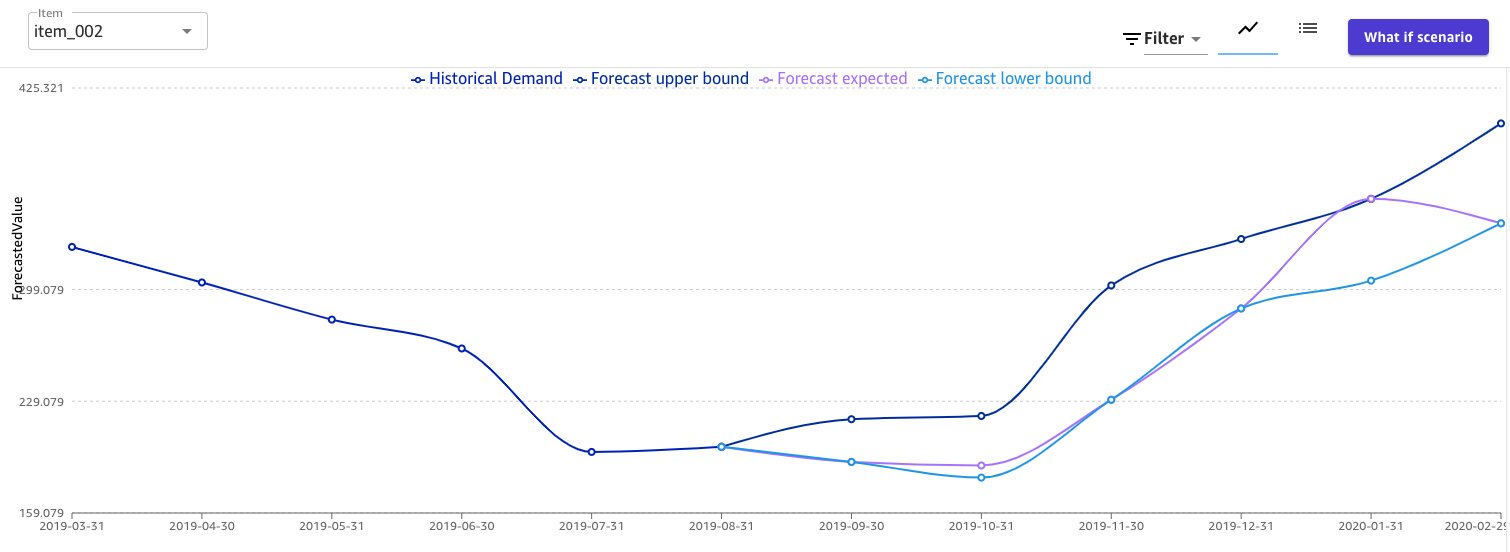
Task: Select upper bound point at 2019-12-31
Action: click(x=1241, y=239)
